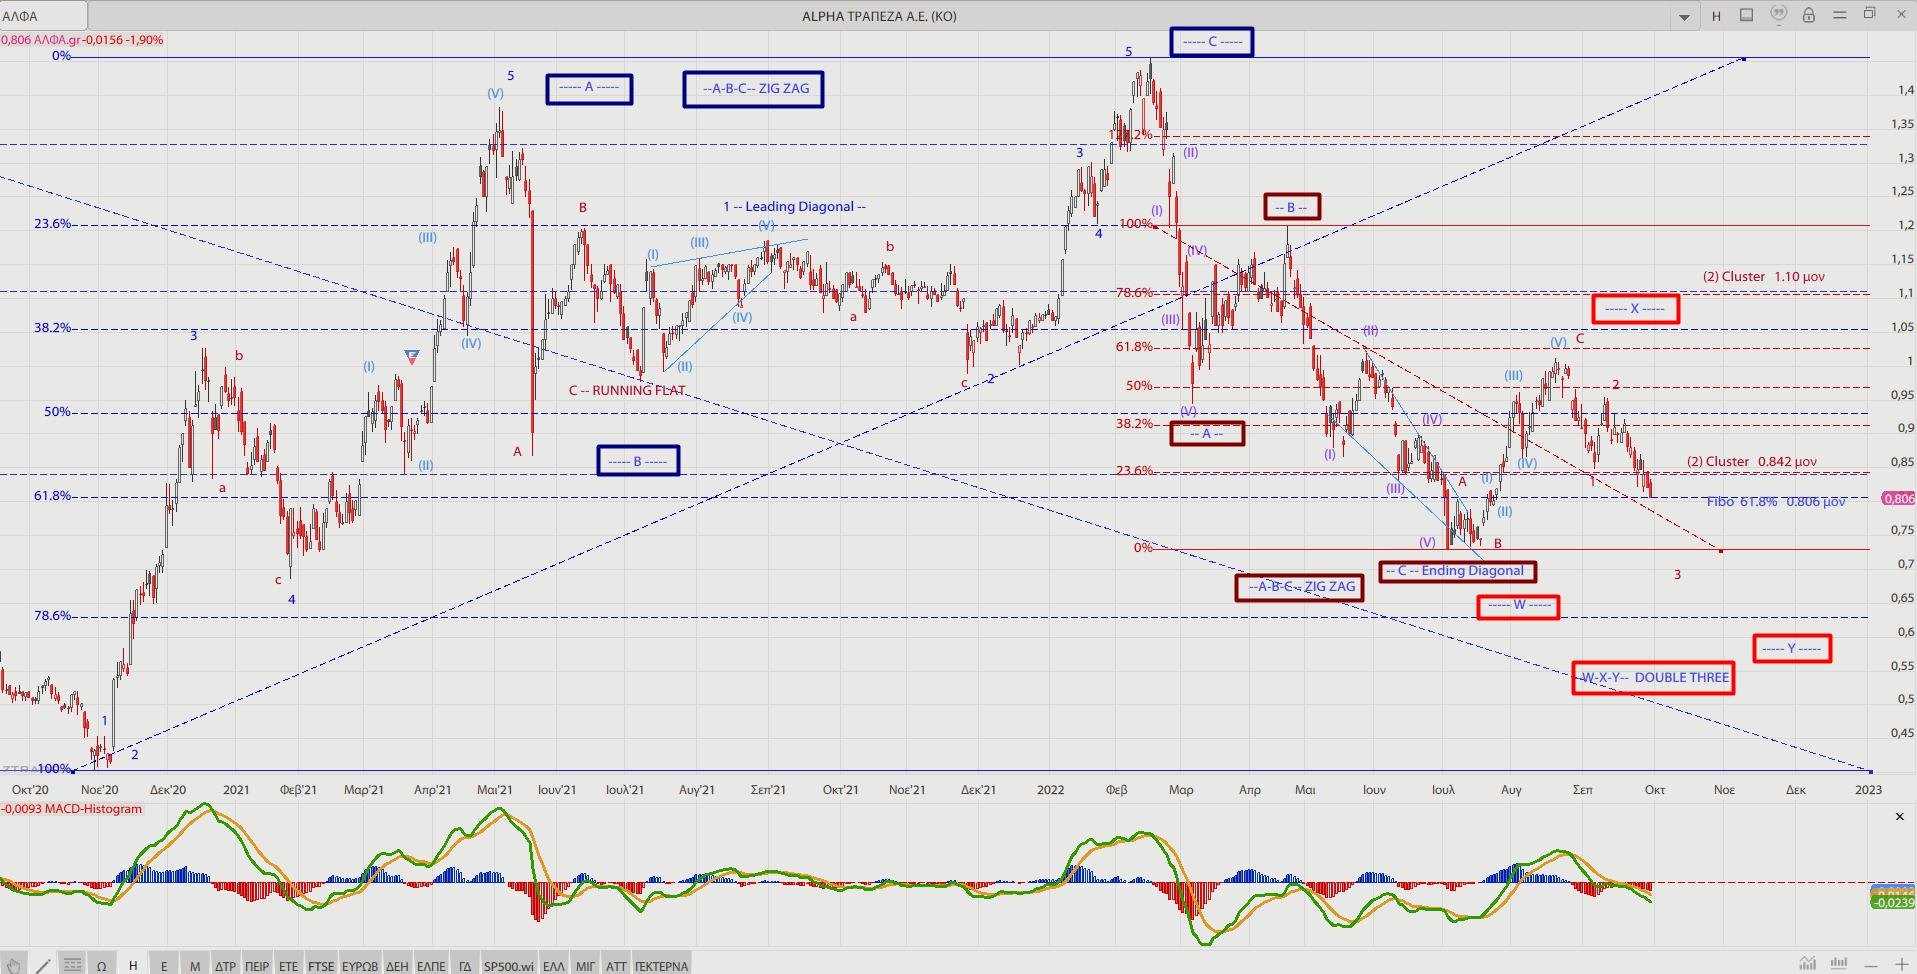The width and height of the screenshot is (1917, 974).
Task: Select the 'W-X-Y-- DOUBLE THREE' label
Action: click(x=1653, y=678)
